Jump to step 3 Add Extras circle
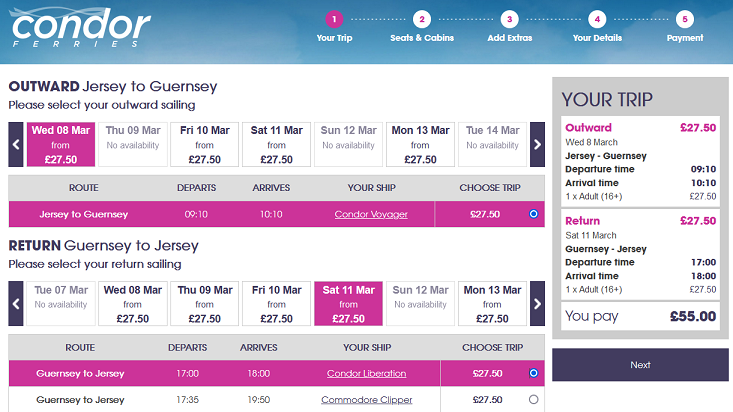Image resolution: width=733 pixels, height=412 pixels. (x=510, y=19)
